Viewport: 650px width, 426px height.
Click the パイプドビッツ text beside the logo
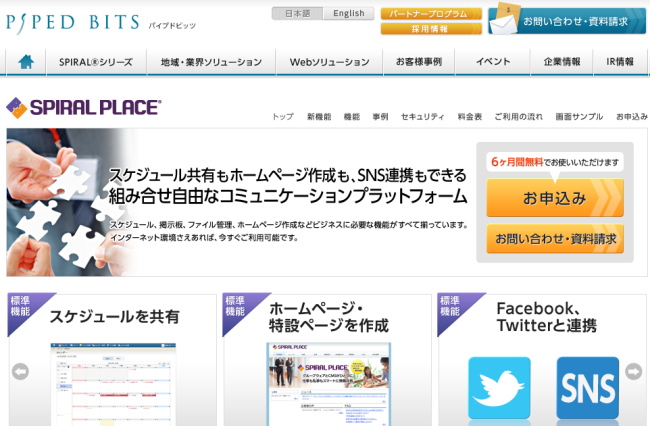click(x=172, y=26)
